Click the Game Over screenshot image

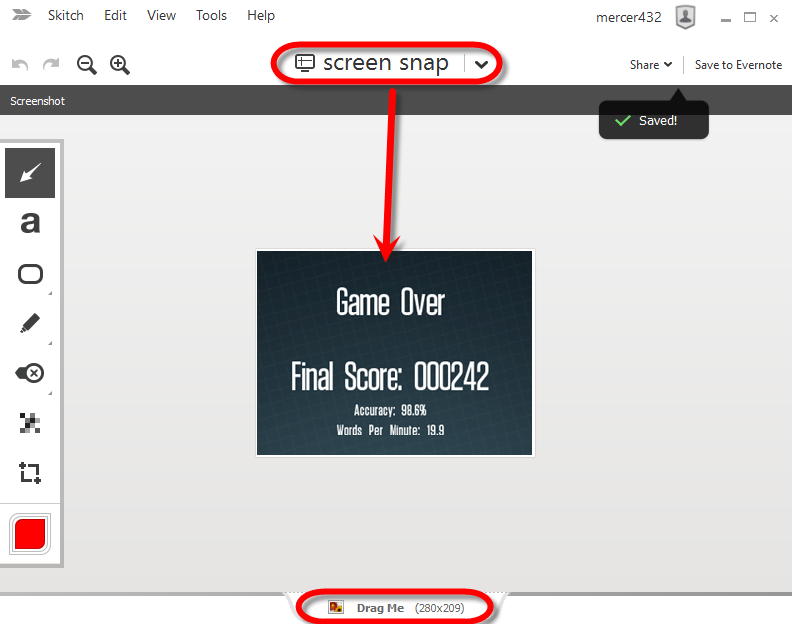click(x=394, y=353)
